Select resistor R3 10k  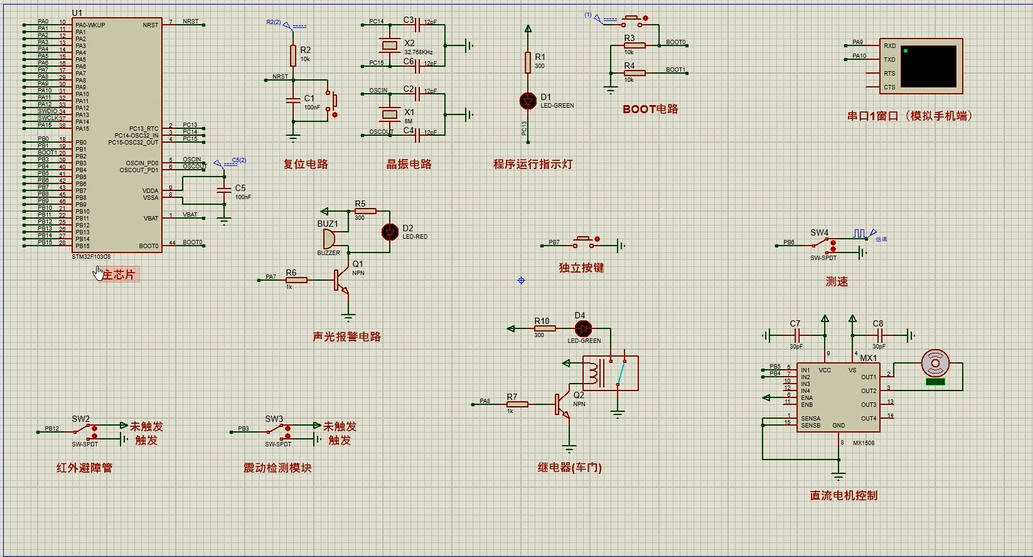[x=634, y=45]
